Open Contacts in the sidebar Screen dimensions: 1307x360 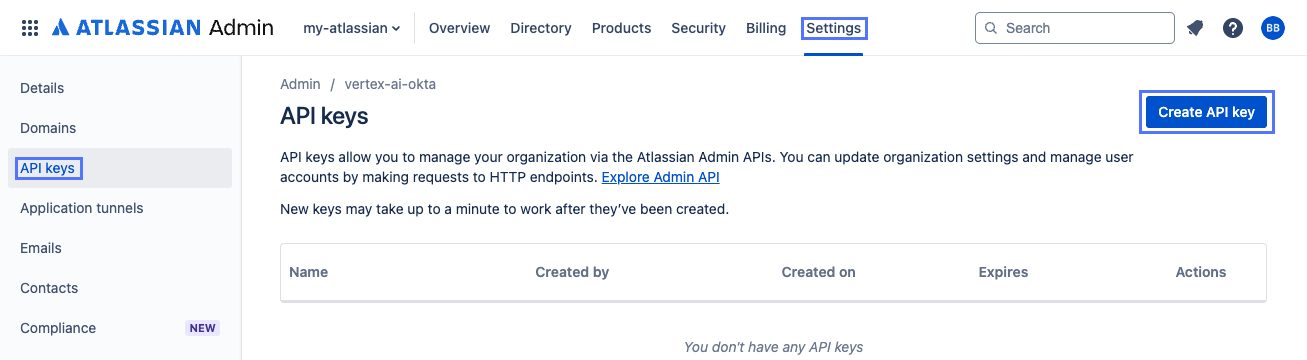tap(120, 288)
